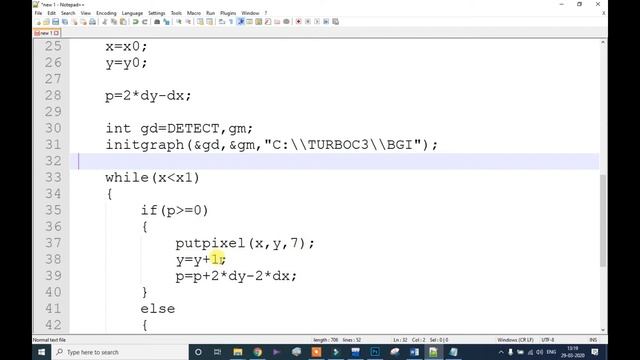Viewport: 640px width, 360px height.
Task: Toggle INS mode in the status bar
Action: [593, 340]
